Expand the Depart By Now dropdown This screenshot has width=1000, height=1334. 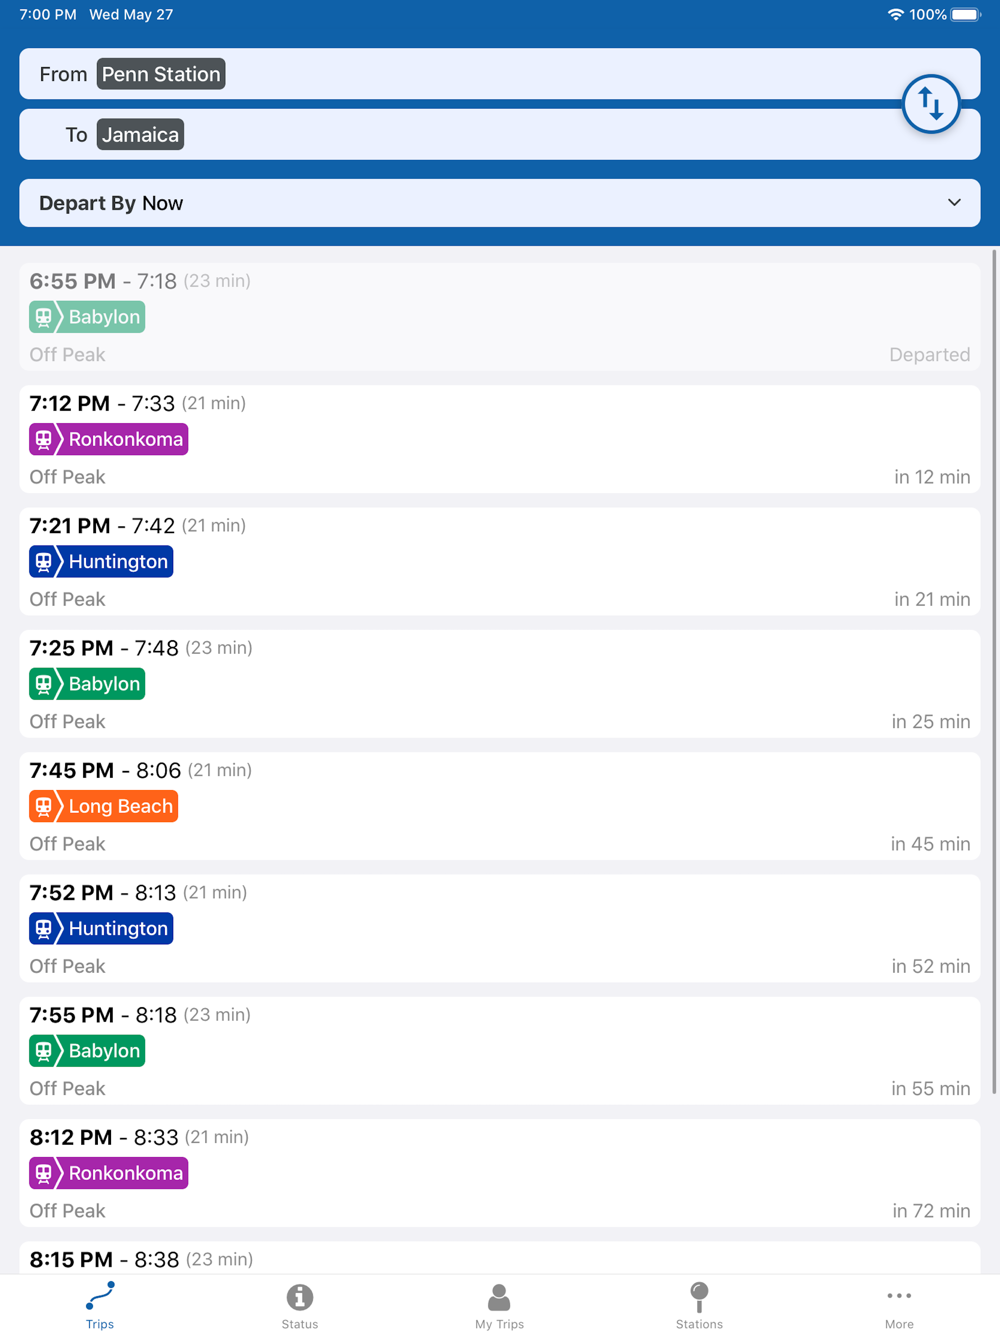(500, 203)
